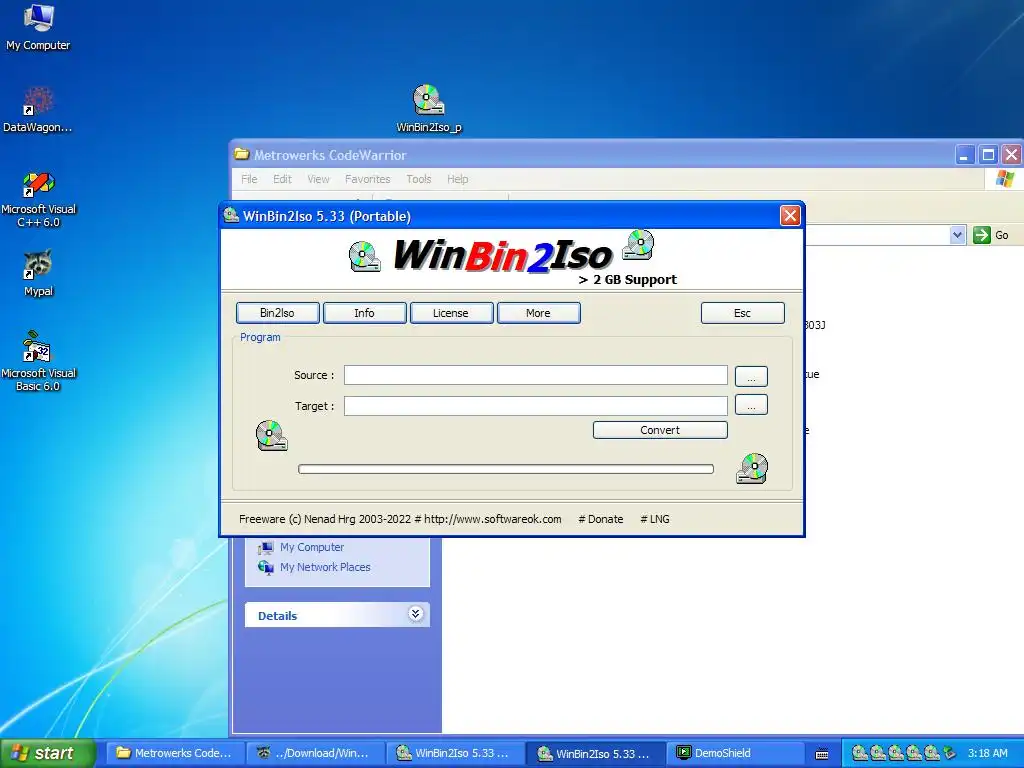Open the Tools menu in Explorer

(419, 179)
